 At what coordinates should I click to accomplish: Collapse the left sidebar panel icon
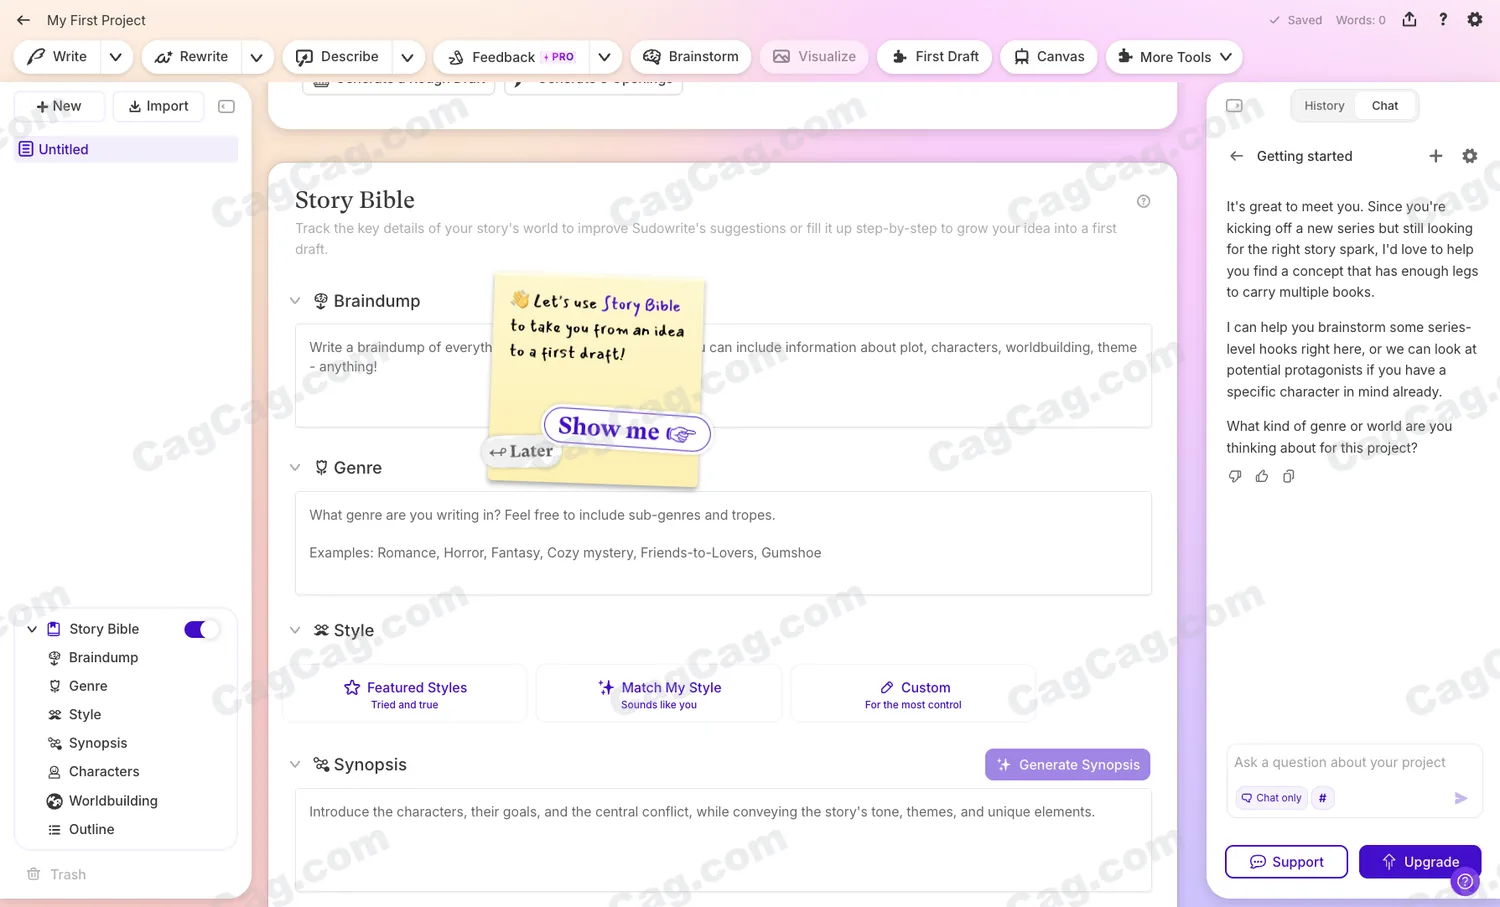click(227, 106)
